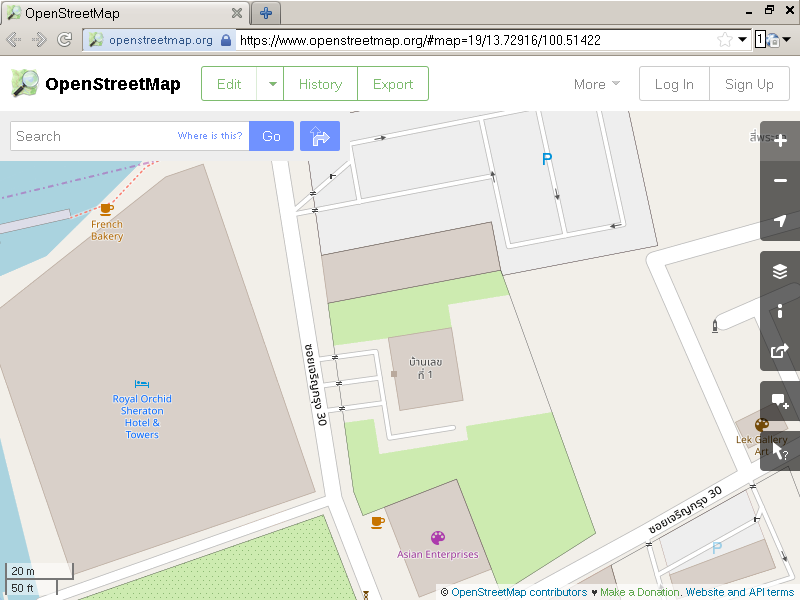Image resolution: width=800 pixels, height=600 pixels.
Task: Open the More dropdown menu
Action: [597, 84]
